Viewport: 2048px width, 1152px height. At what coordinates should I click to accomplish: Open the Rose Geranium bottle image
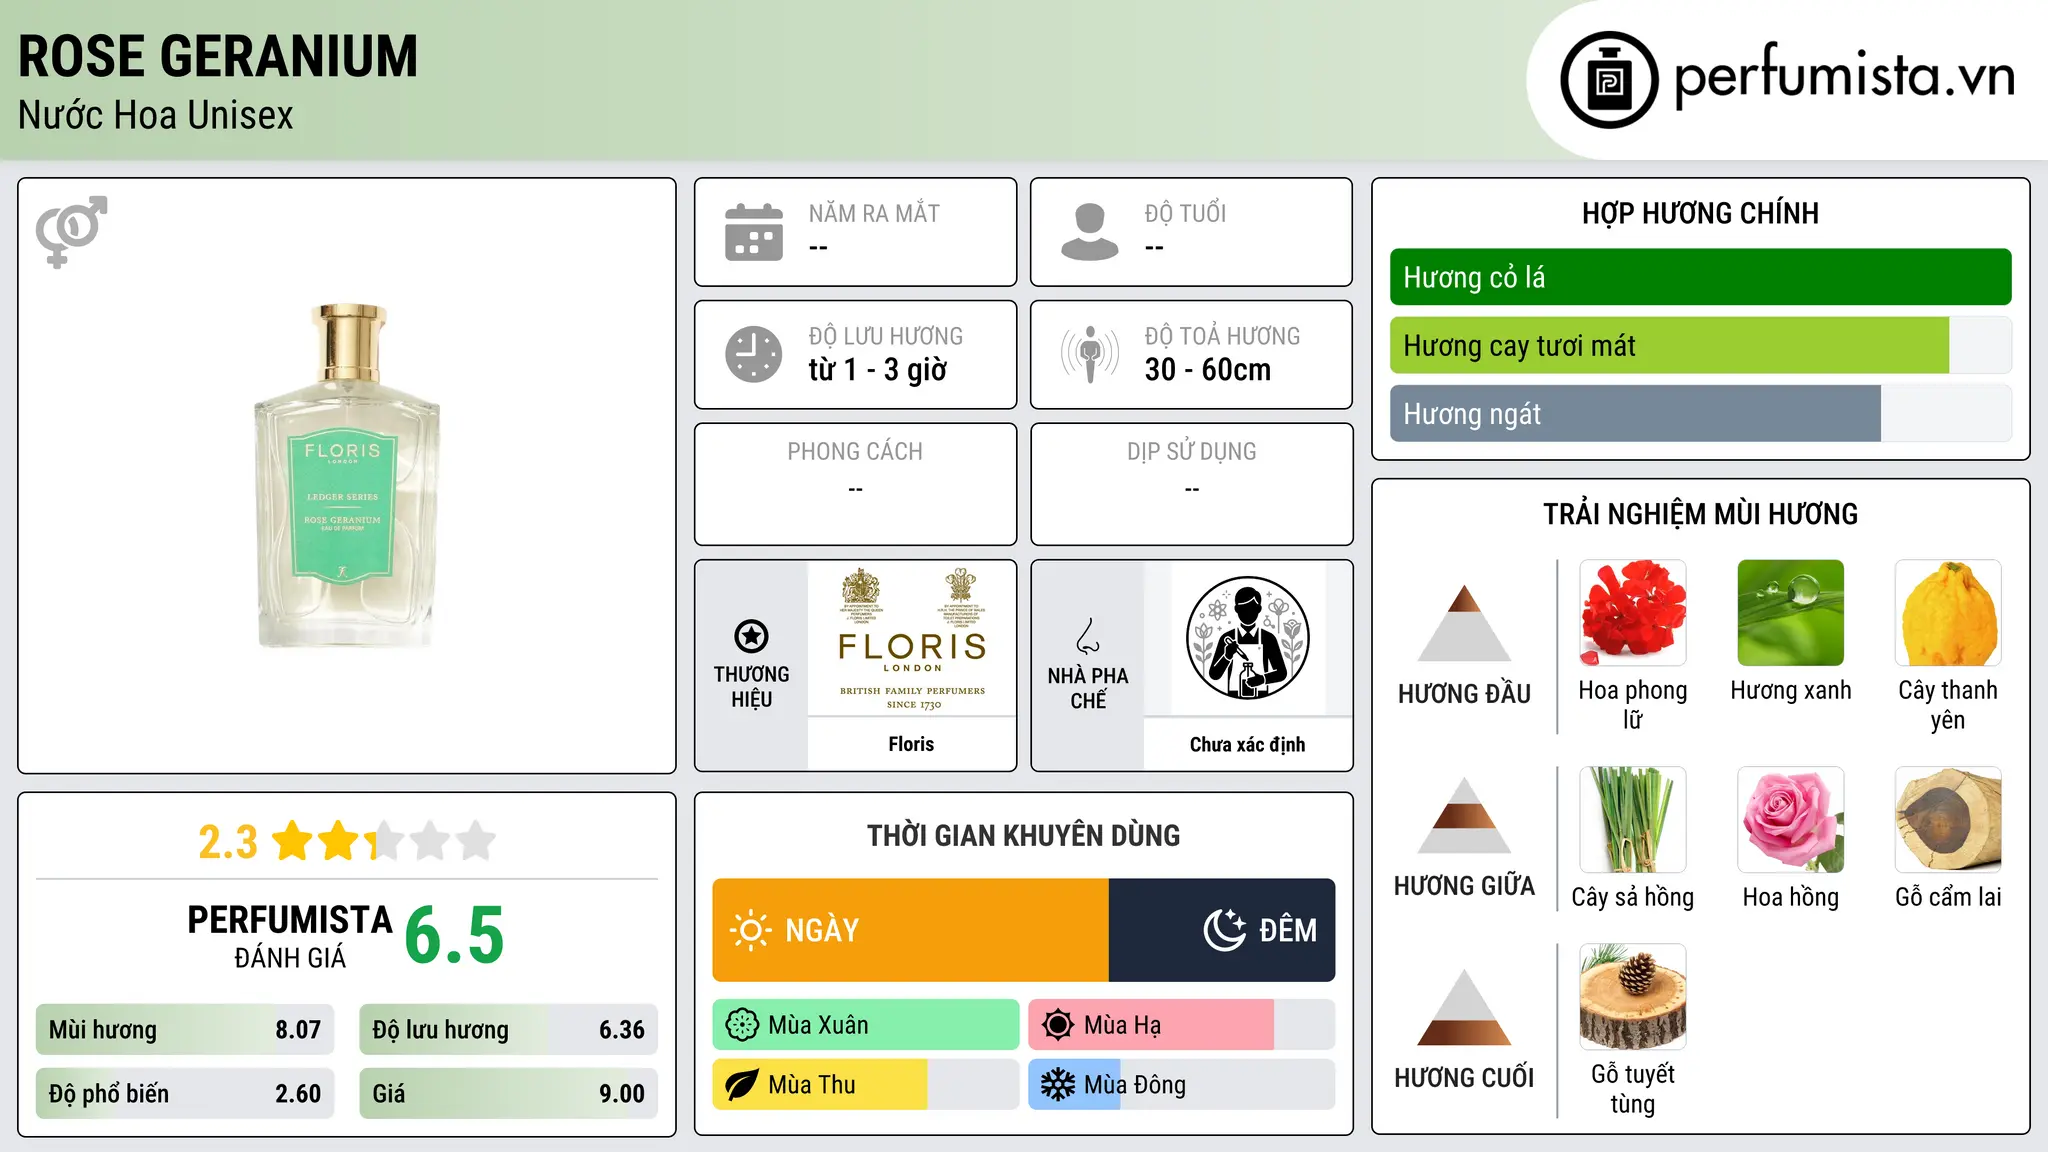pyautogui.click(x=346, y=476)
